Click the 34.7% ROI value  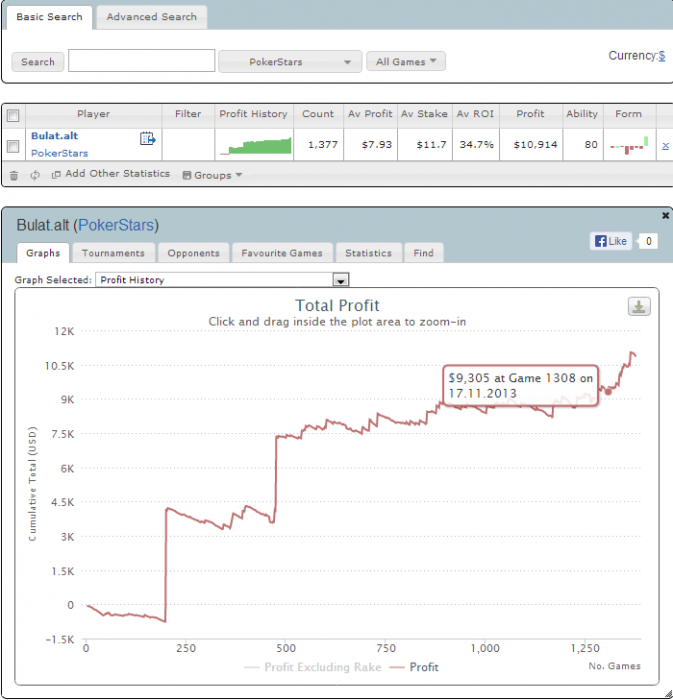477,145
